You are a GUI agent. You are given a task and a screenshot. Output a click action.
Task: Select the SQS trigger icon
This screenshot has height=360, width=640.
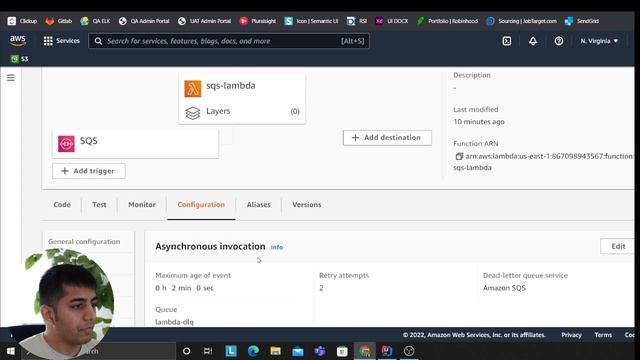[x=66, y=144]
